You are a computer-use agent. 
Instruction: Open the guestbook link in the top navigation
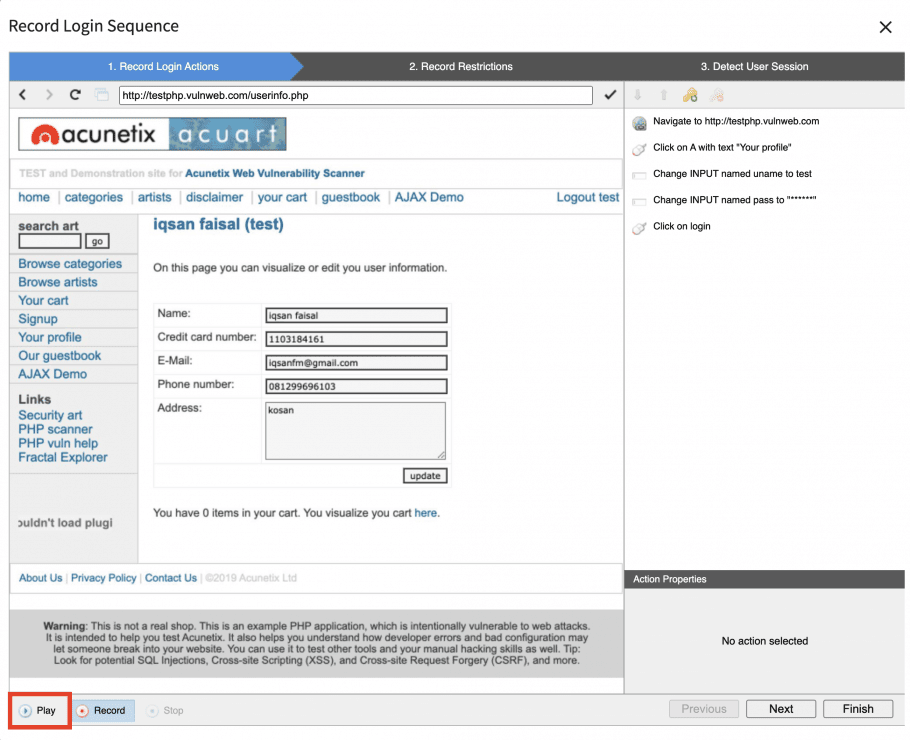point(351,197)
